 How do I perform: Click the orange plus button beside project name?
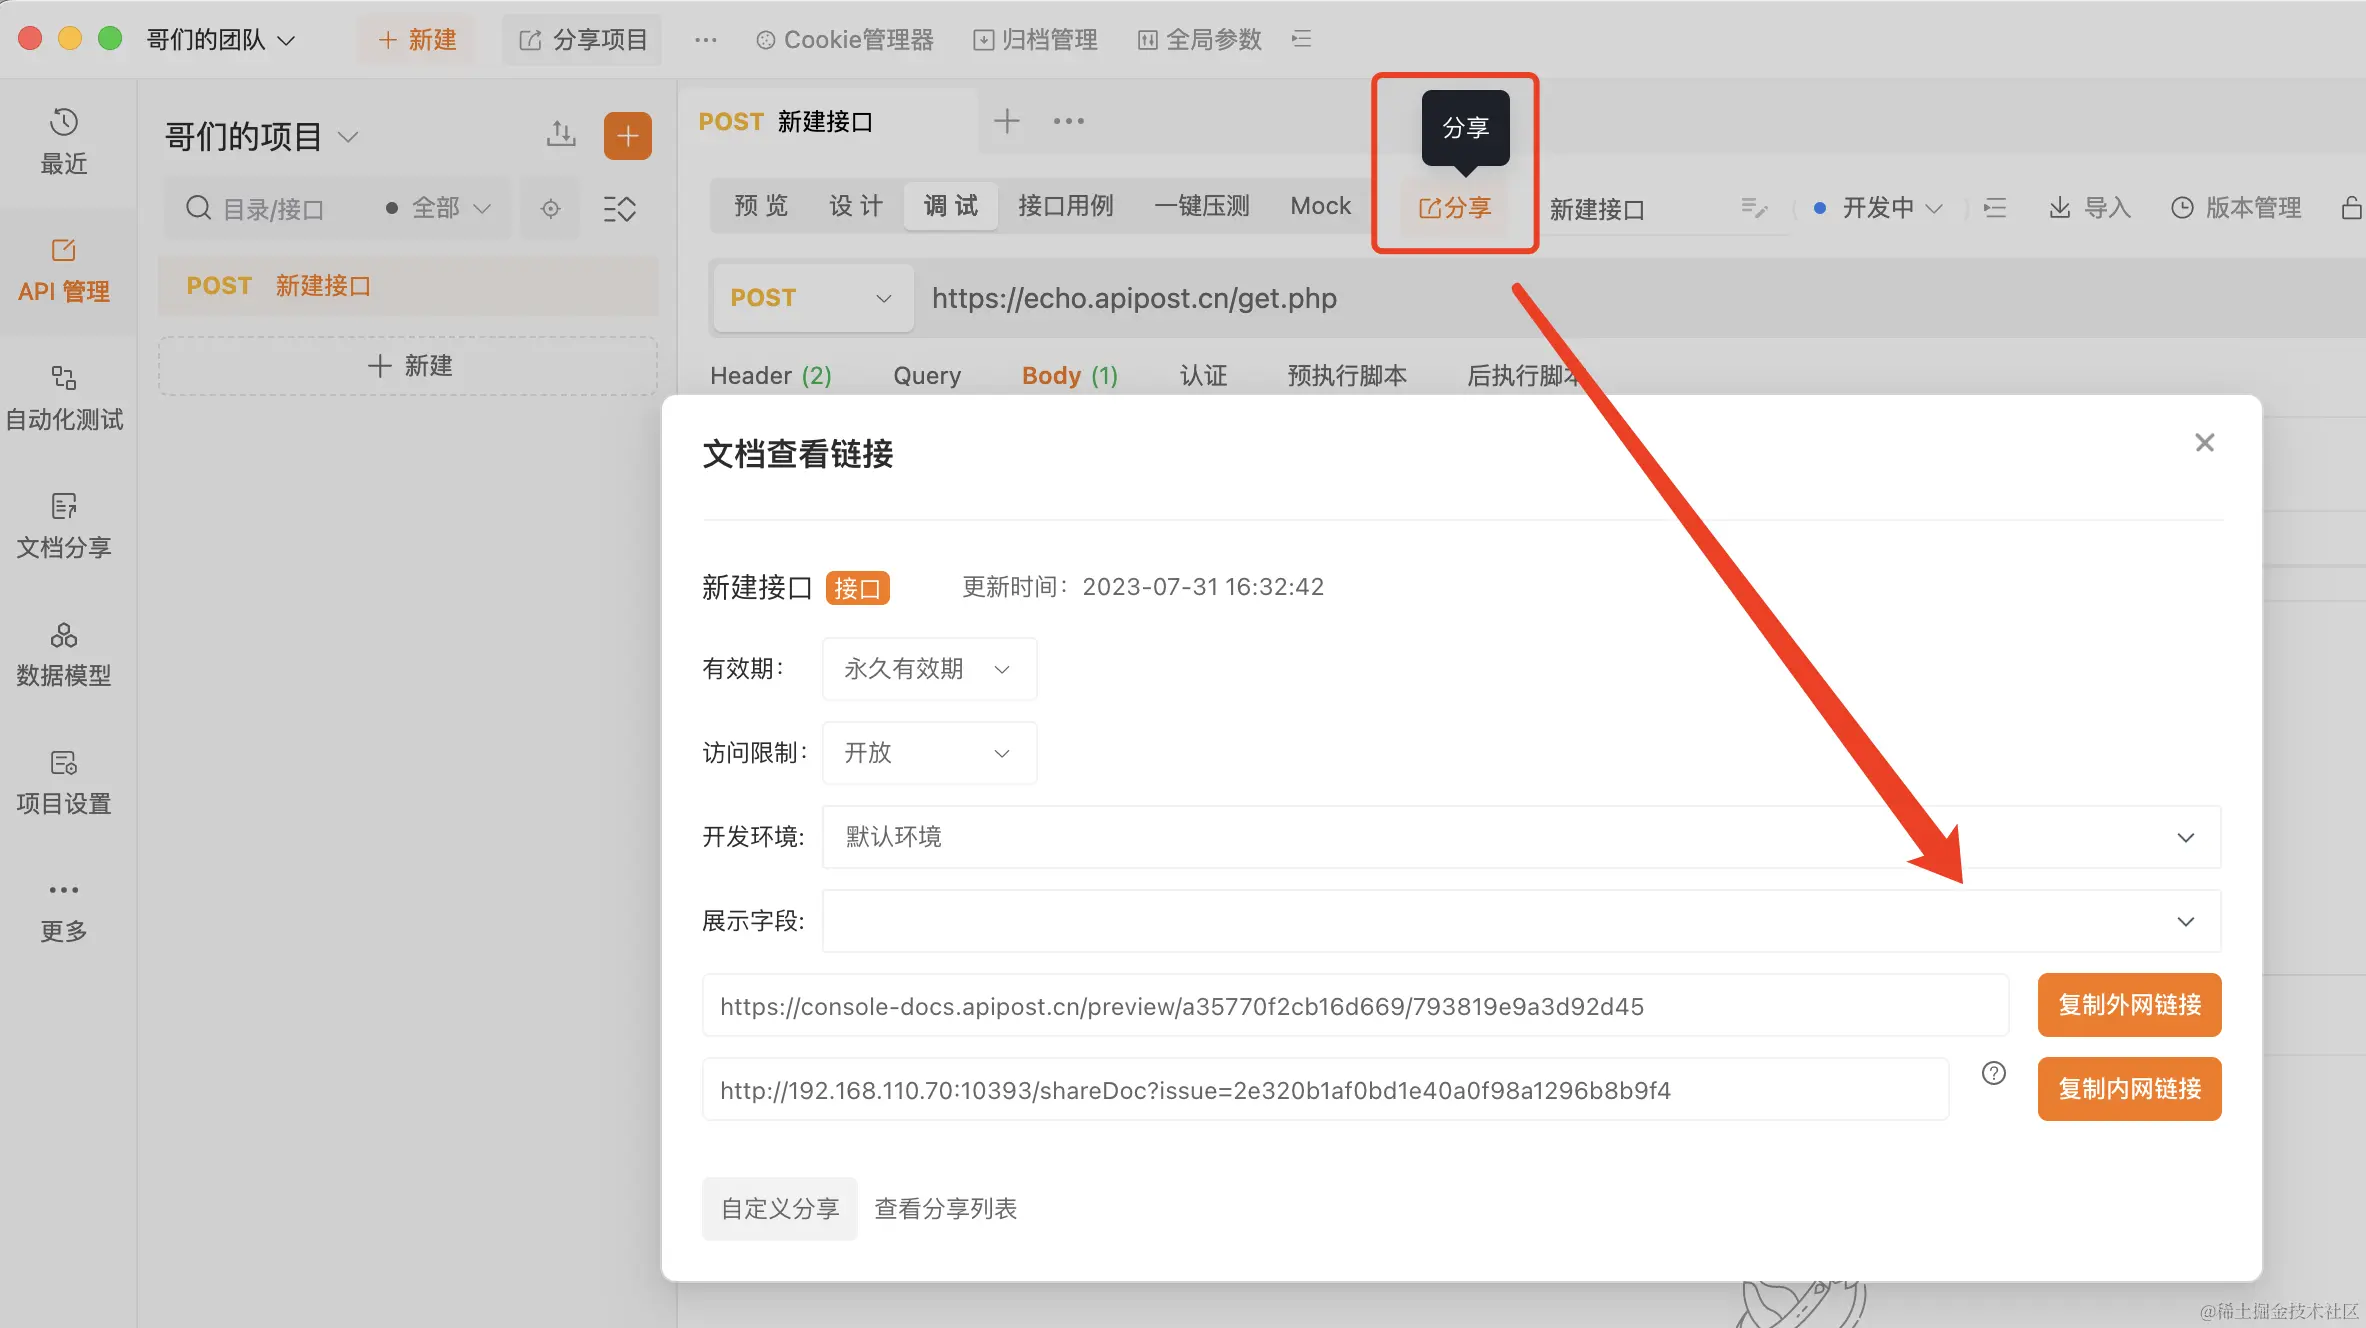pos(627,136)
